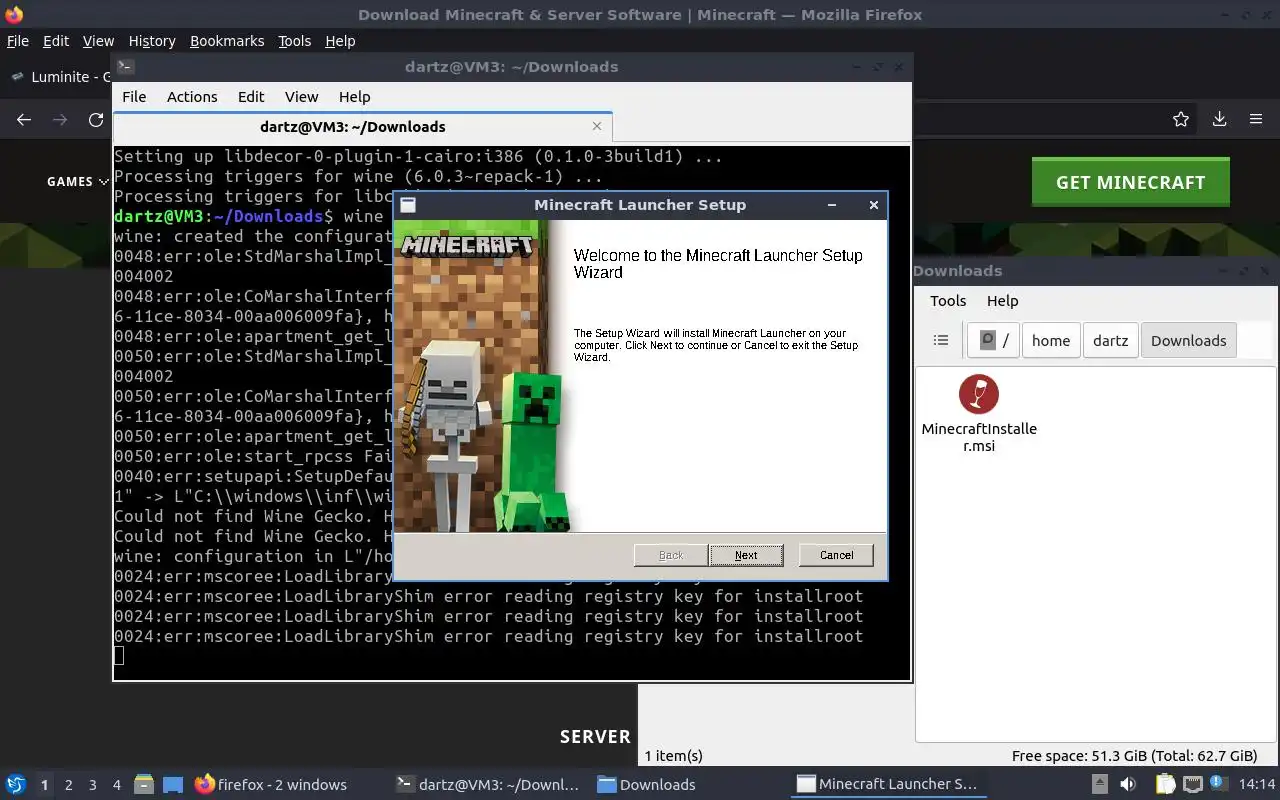This screenshot has width=1280, height=800.
Task: Expand the GAMES dropdown on Minecraft site
Action: (77, 181)
